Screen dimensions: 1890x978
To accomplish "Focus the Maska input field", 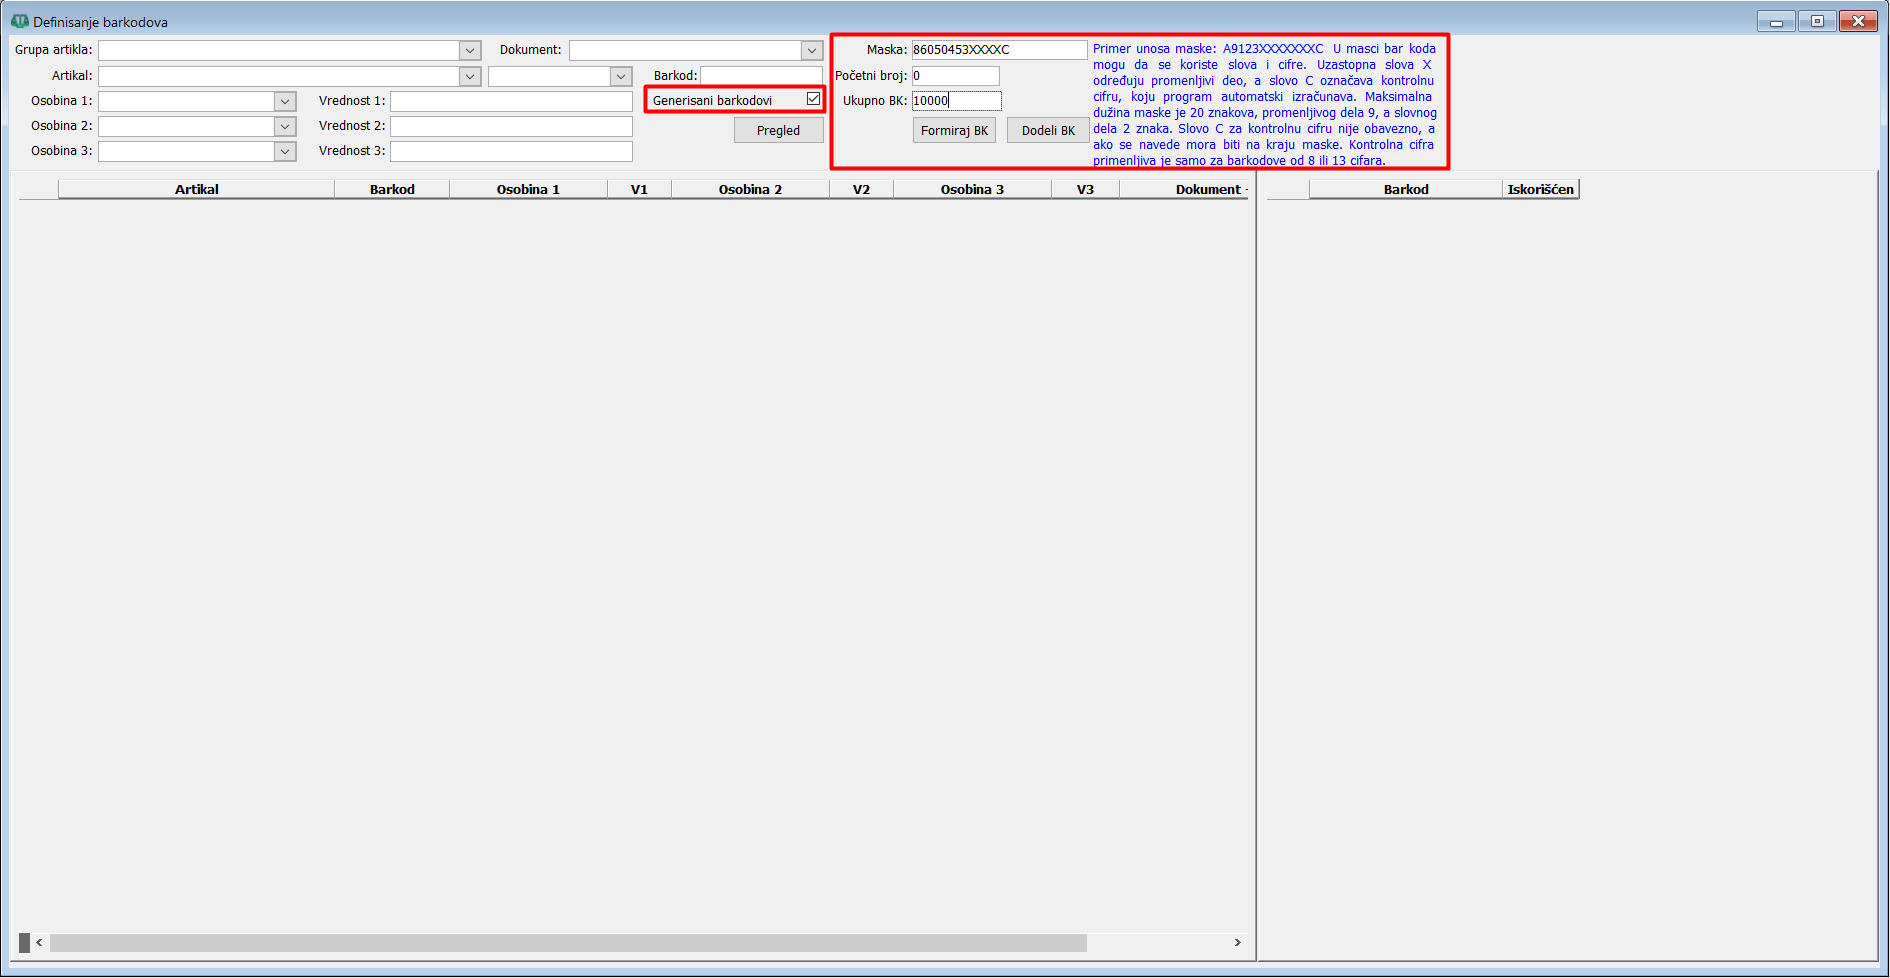I will (x=999, y=49).
